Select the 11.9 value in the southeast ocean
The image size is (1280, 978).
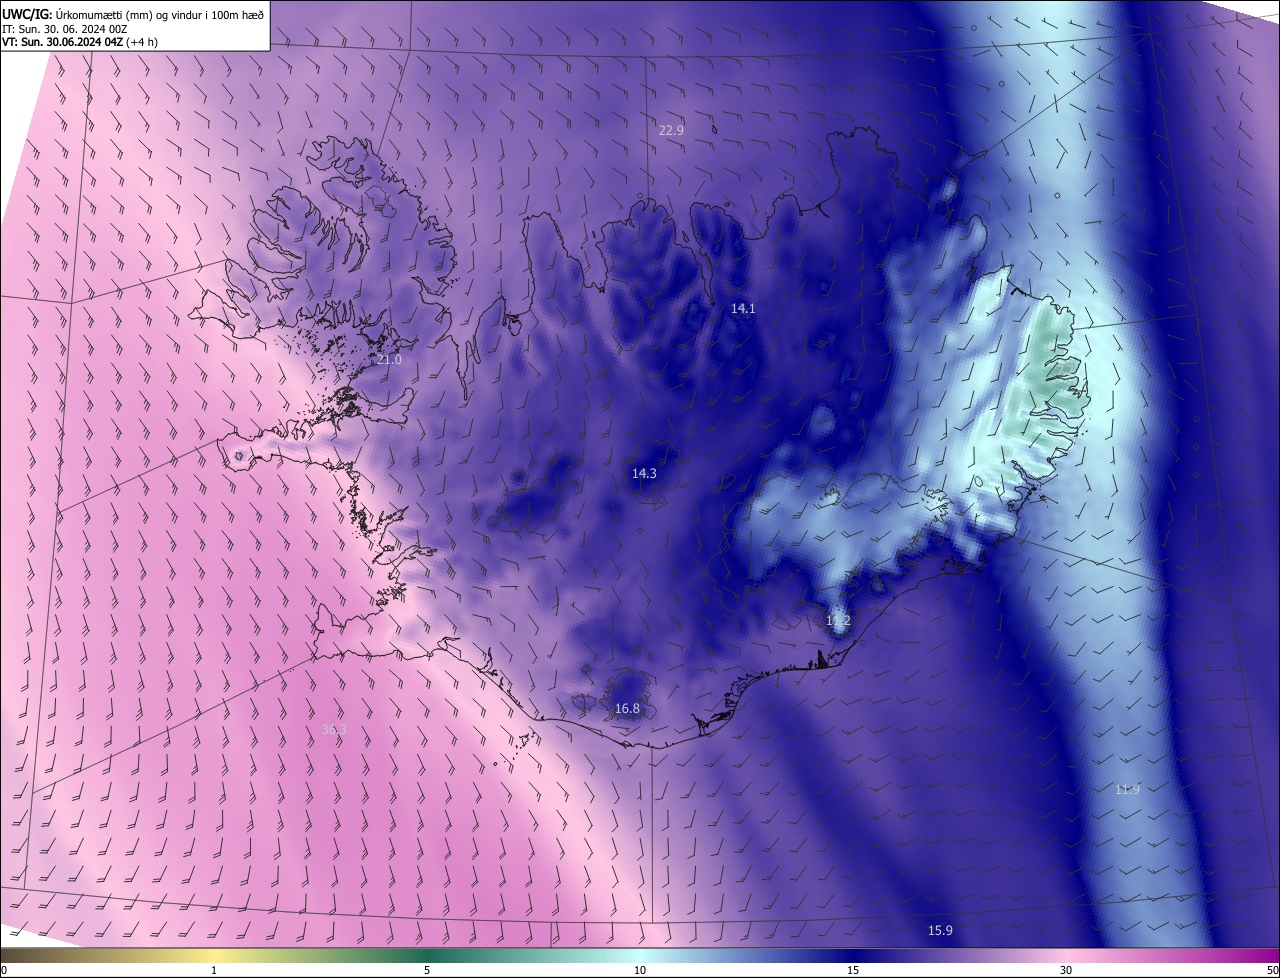click(x=1127, y=790)
